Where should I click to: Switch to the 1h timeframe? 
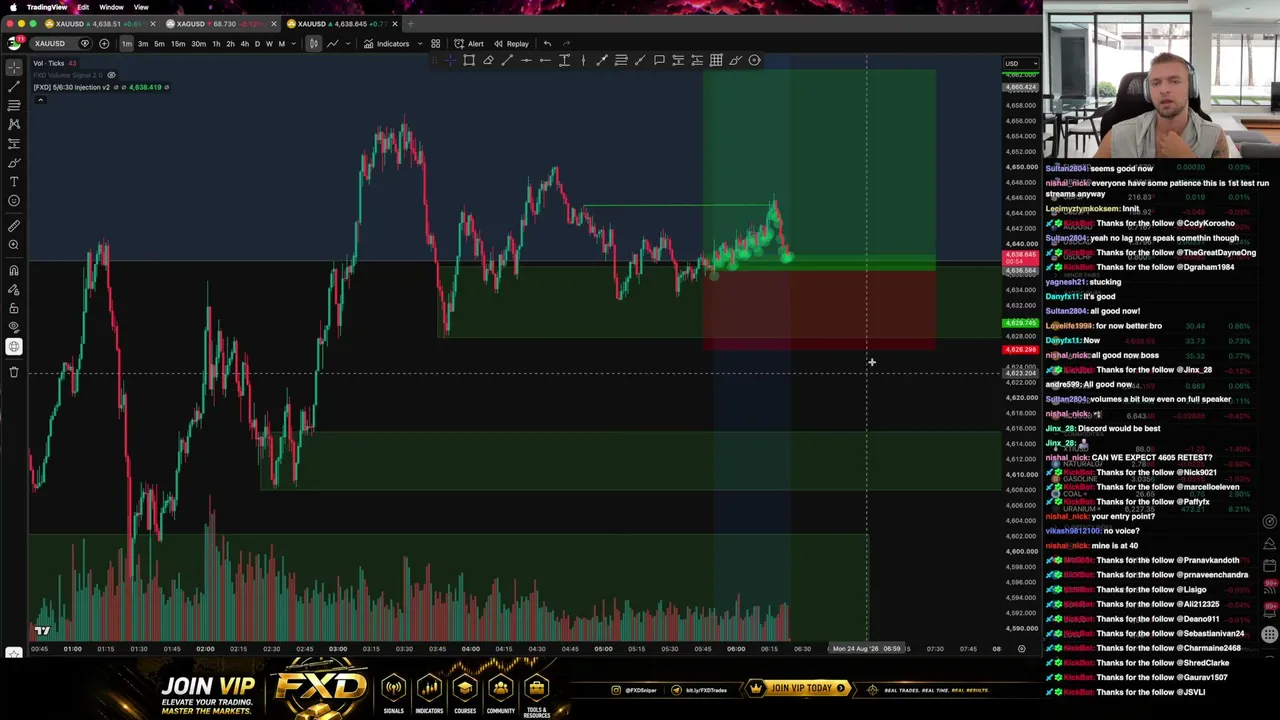pos(216,44)
